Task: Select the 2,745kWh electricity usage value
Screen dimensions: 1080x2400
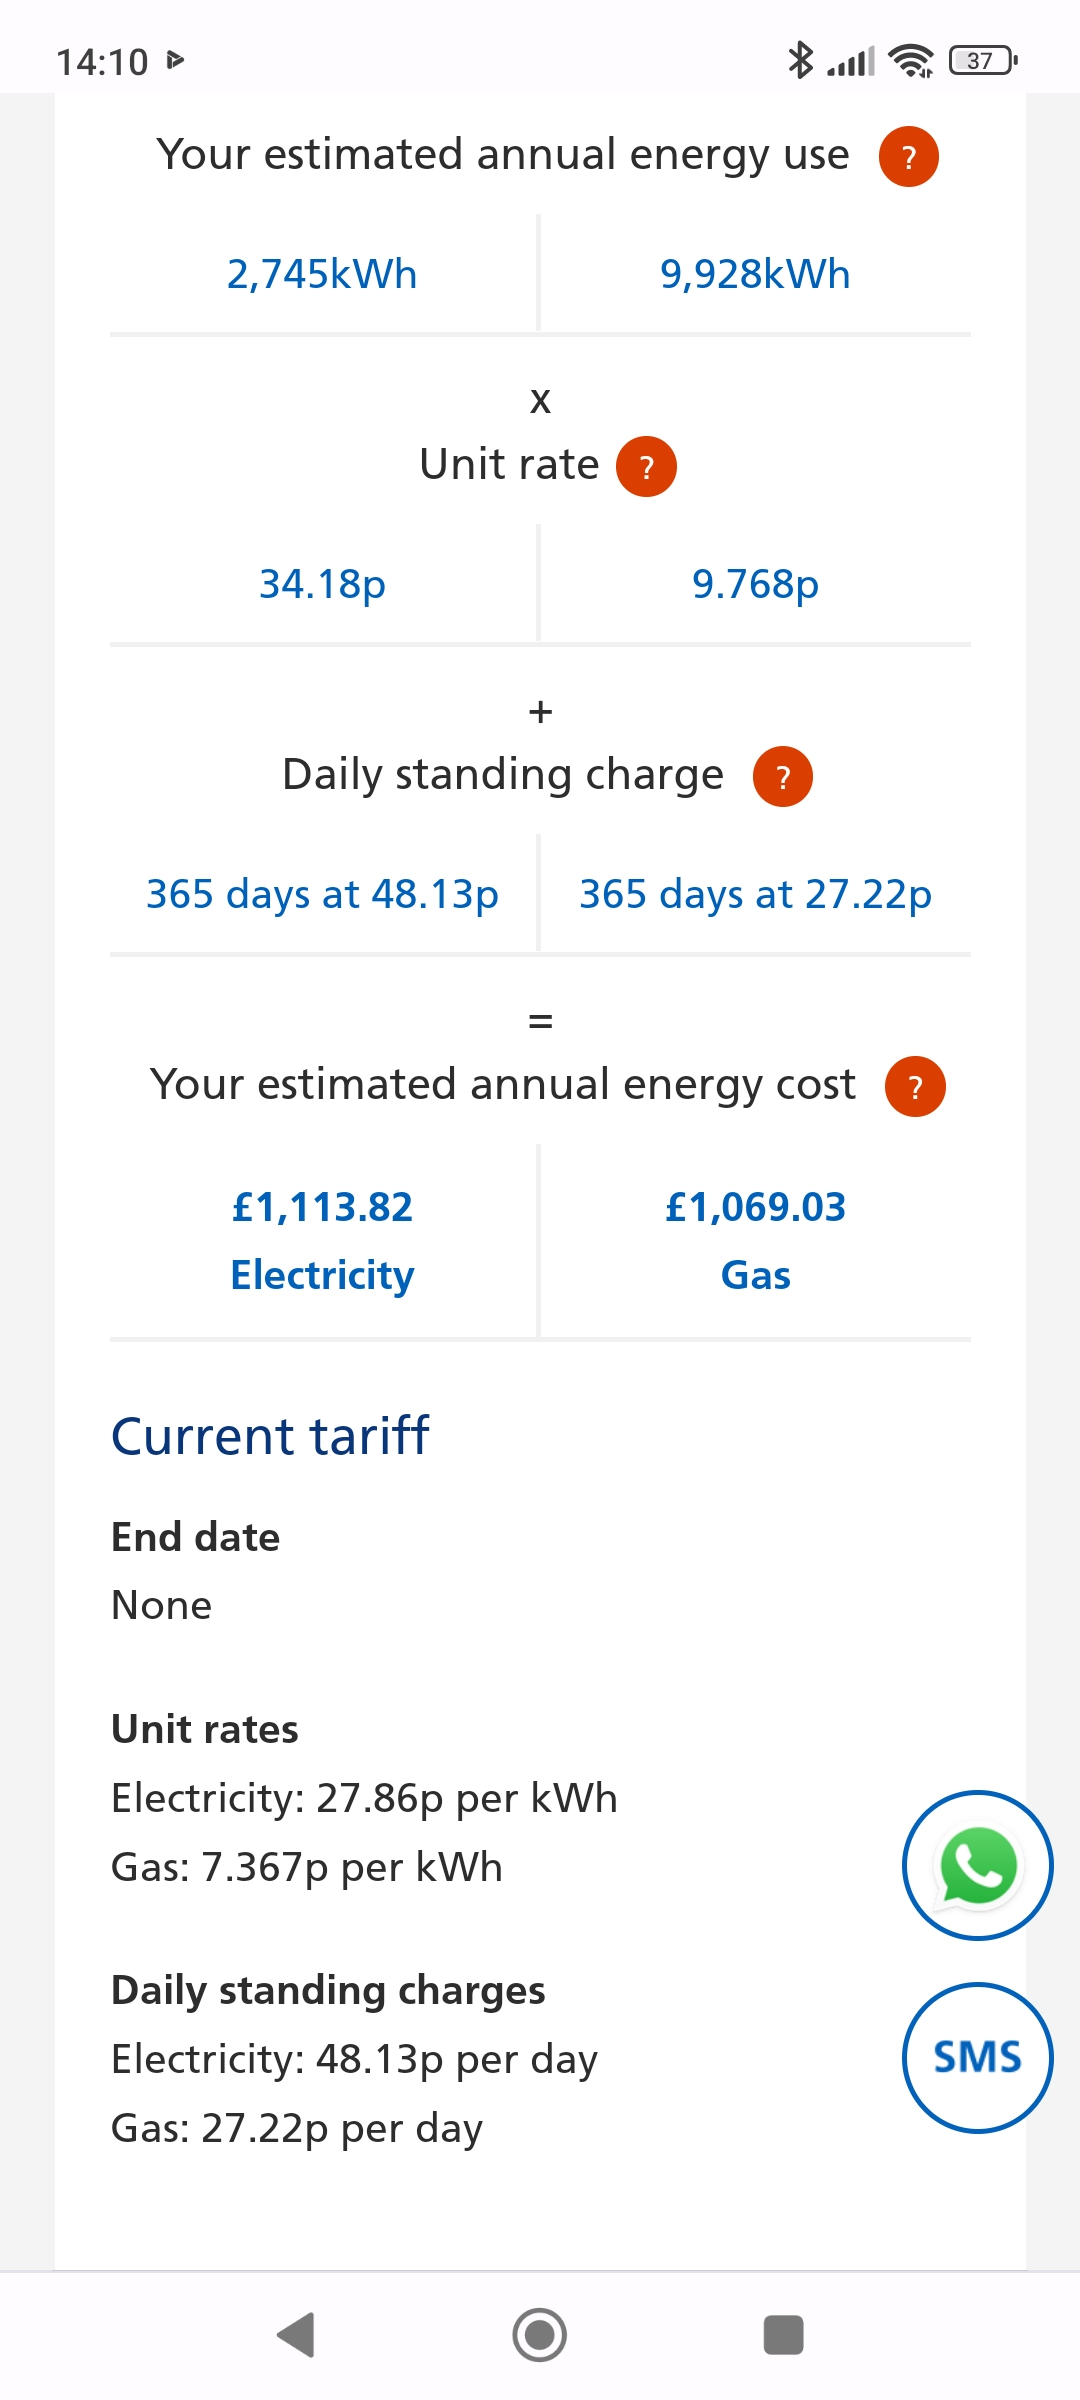Action: pyautogui.click(x=322, y=274)
